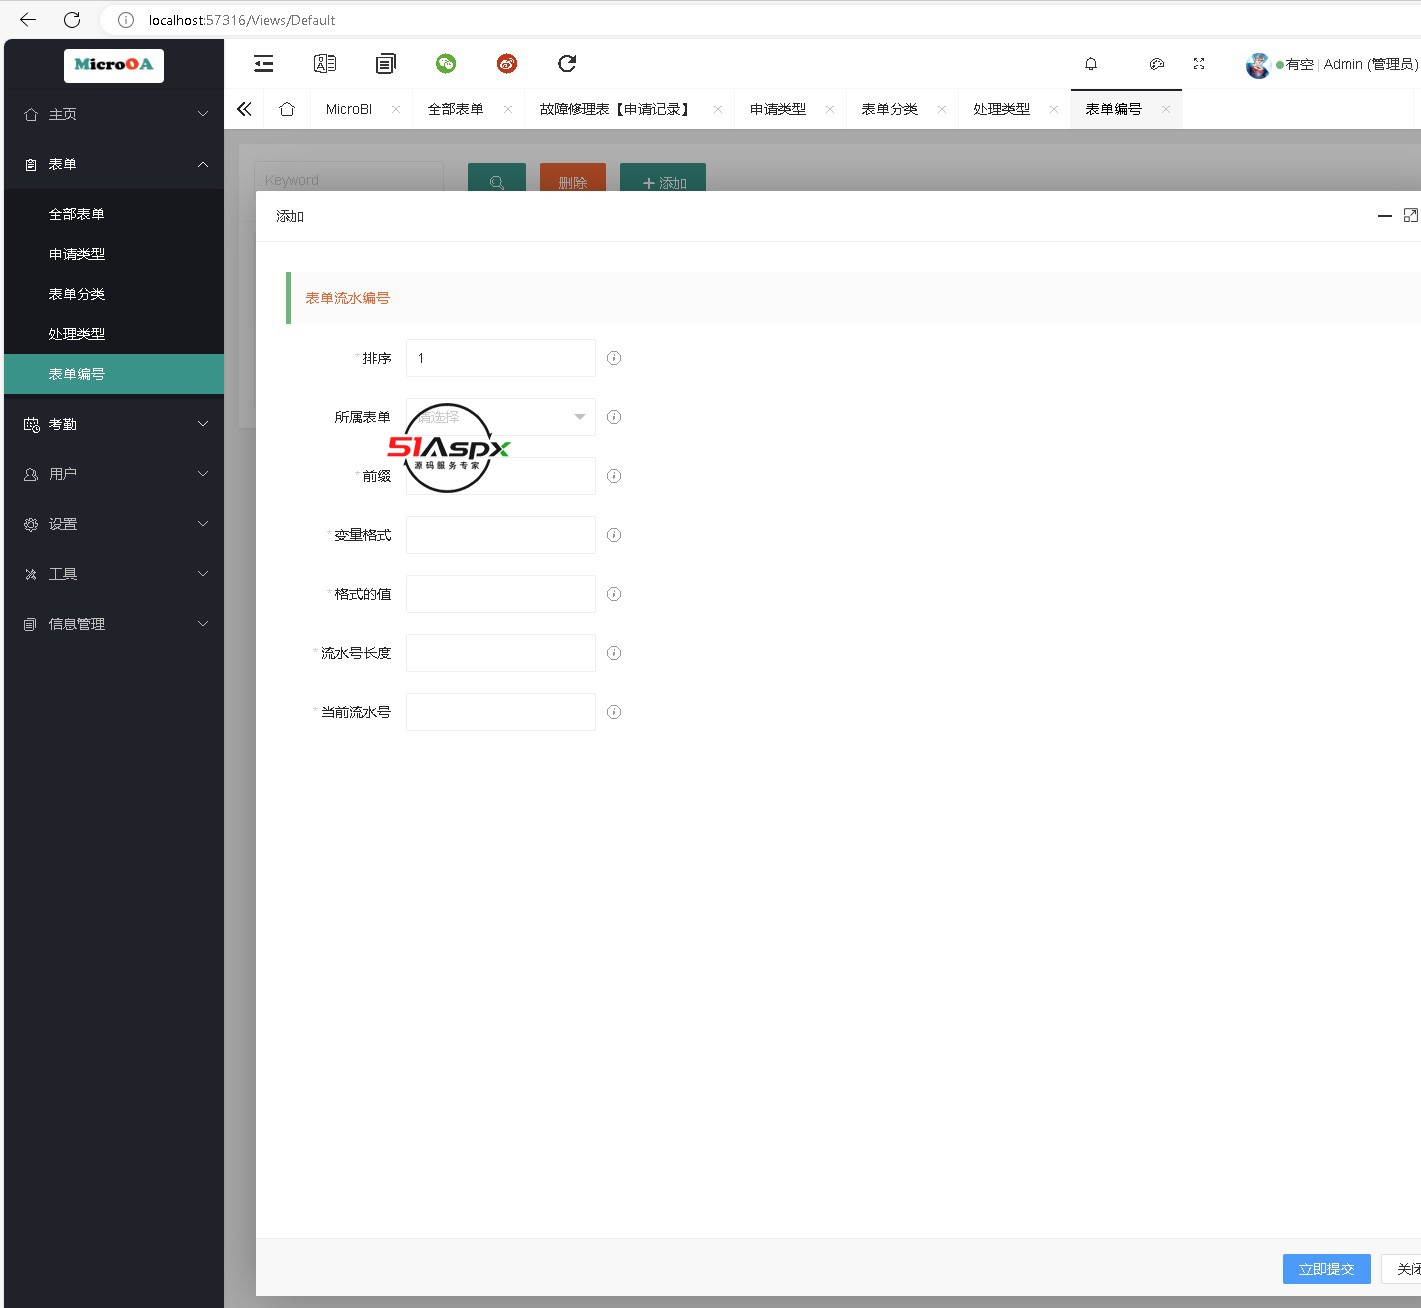Select 表单编号 in the sidebar
Image resolution: width=1421 pixels, height=1308 pixels.
[x=114, y=374]
